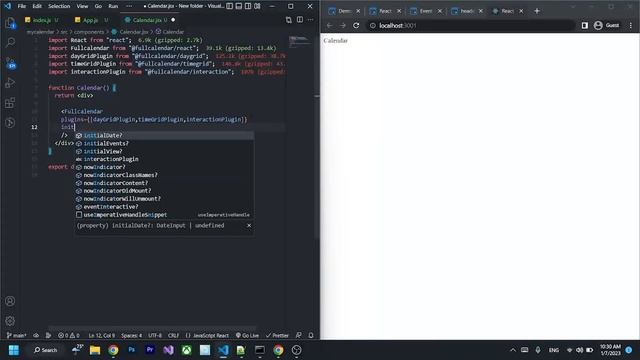The width and height of the screenshot is (640, 360).
Task: Open a new tab in Chrome
Action: (537, 11)
